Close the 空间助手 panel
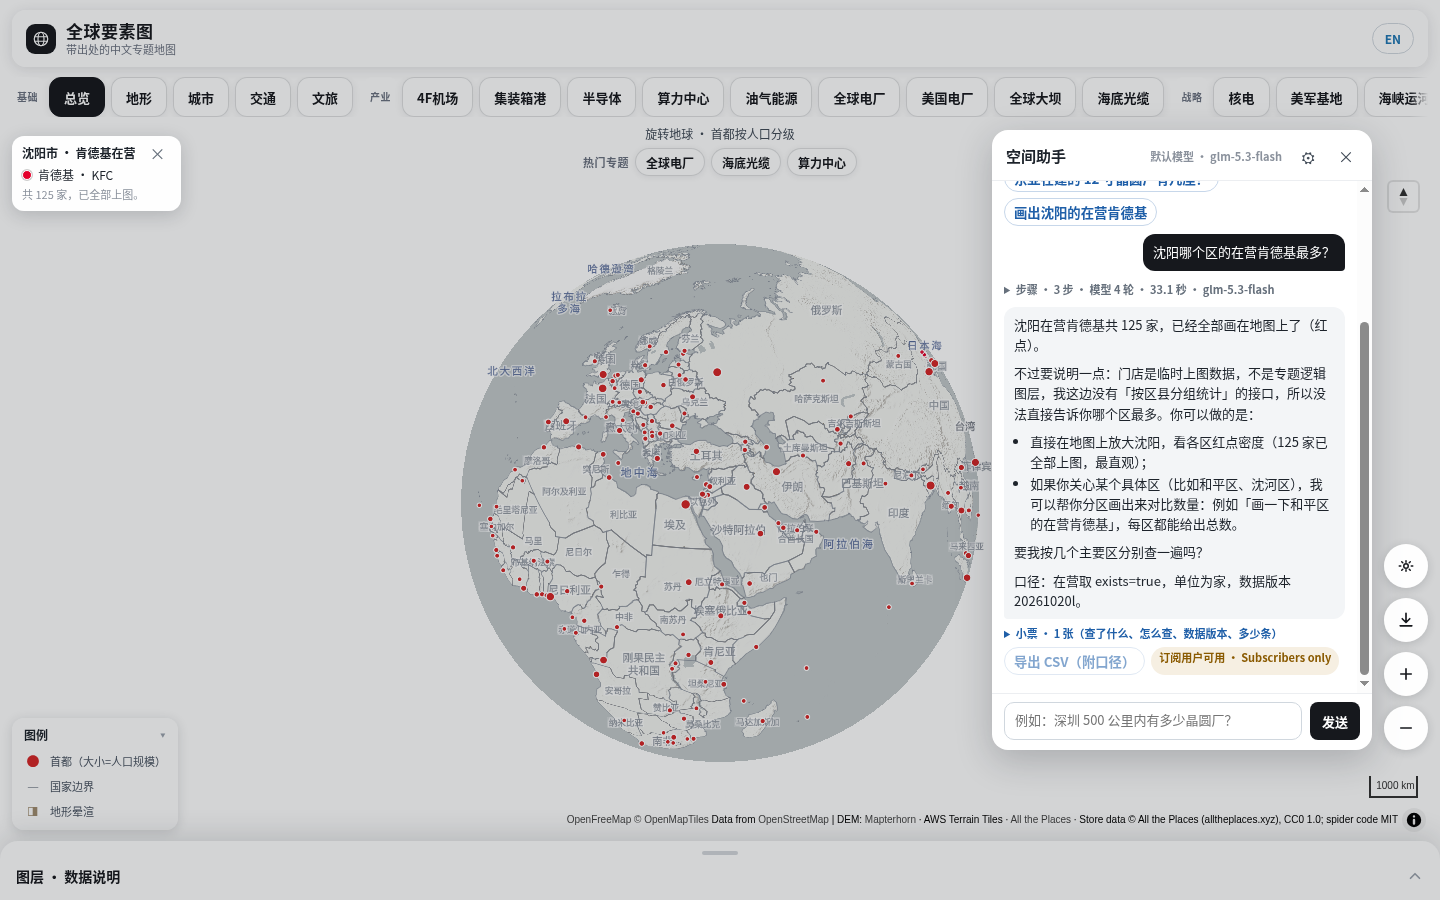Image resolution: width=1440 pixels, height=900 pixels. click(1346, 157)
